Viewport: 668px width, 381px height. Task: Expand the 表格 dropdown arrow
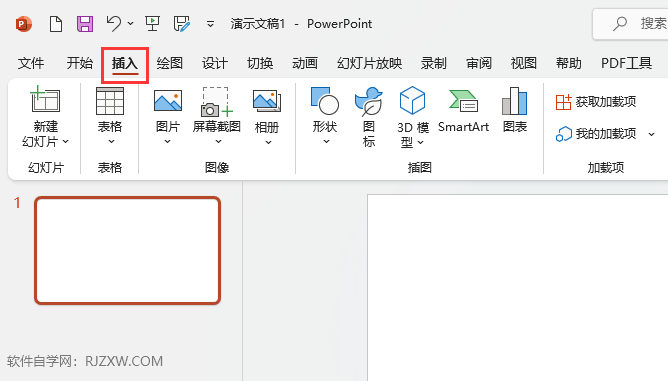coord(111,141)
